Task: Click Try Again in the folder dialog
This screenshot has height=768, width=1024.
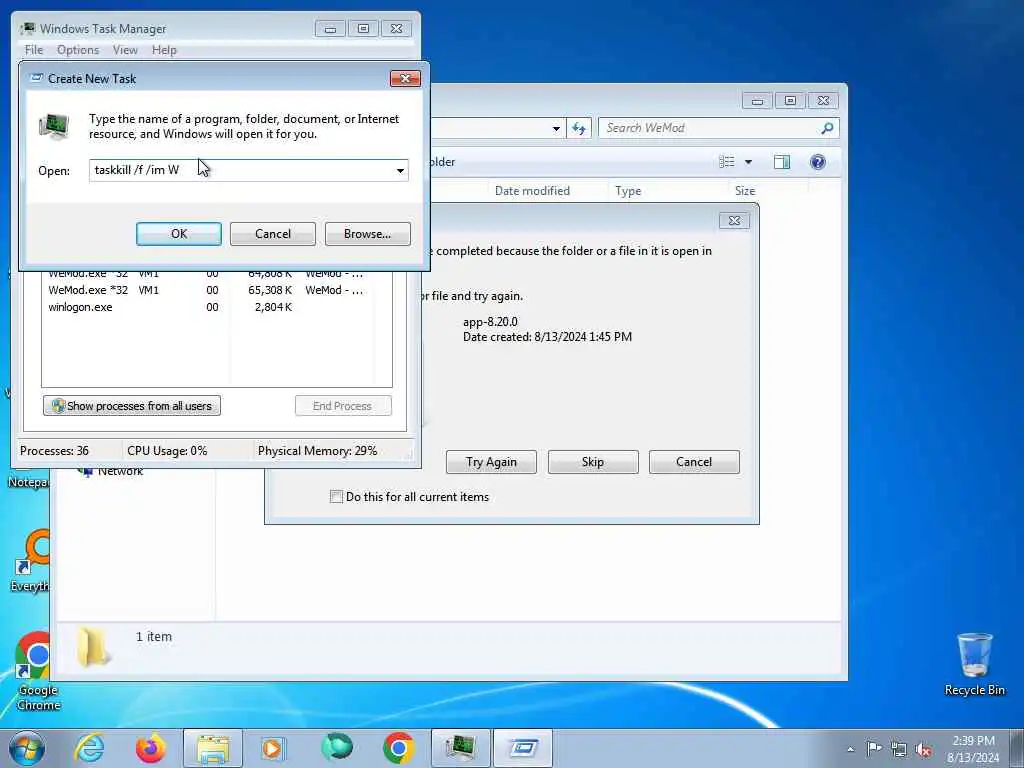Action: click(x=491, y=462)
